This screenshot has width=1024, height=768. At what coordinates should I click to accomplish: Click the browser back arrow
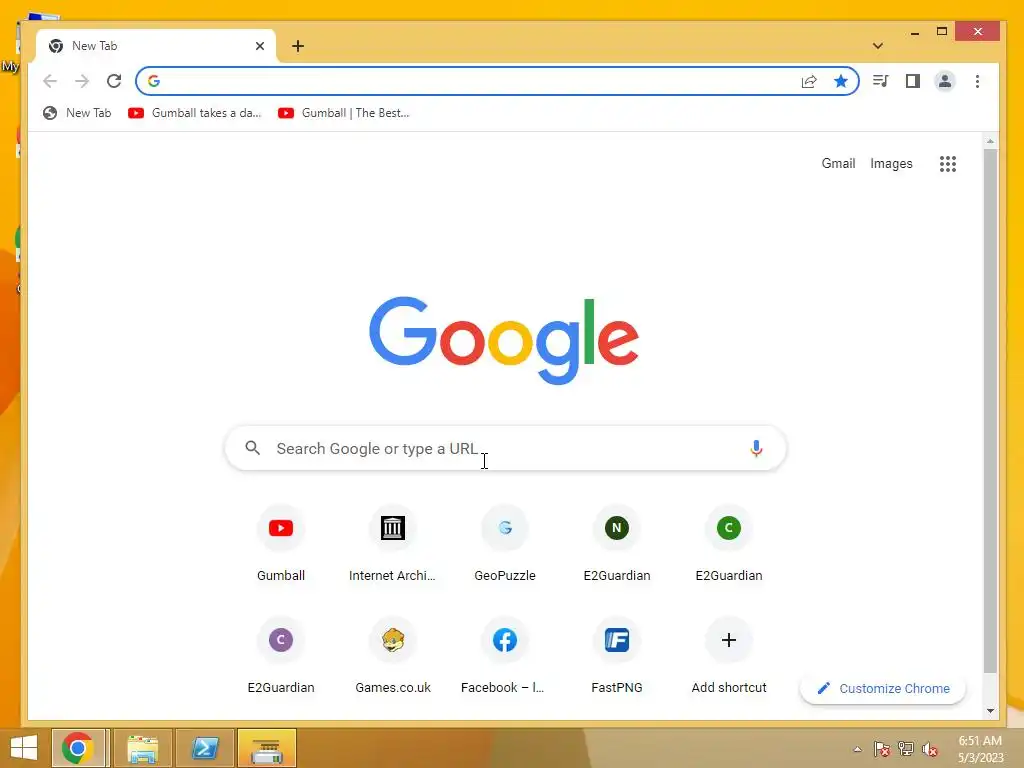pos(50,81)
